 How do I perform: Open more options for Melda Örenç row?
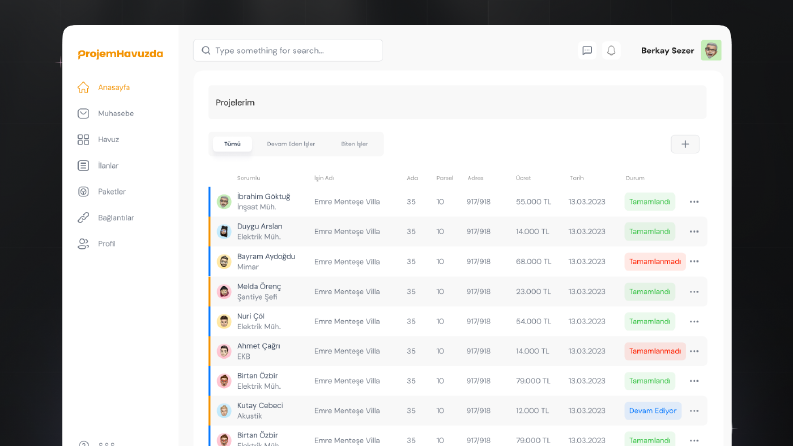[694, 292]
